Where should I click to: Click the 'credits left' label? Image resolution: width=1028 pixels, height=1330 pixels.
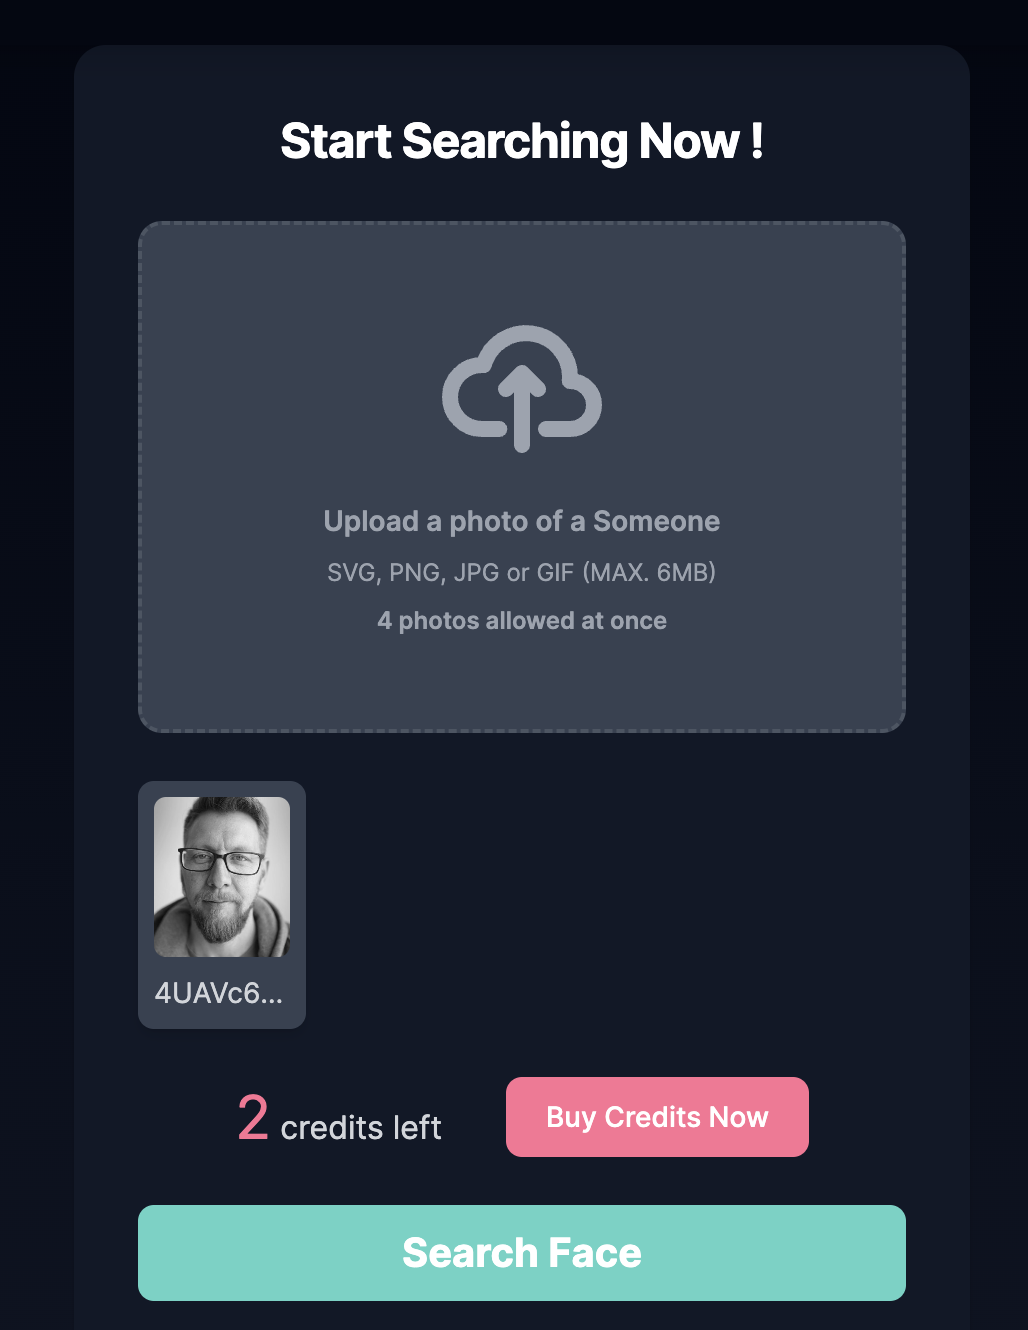tap(361, 1128)
